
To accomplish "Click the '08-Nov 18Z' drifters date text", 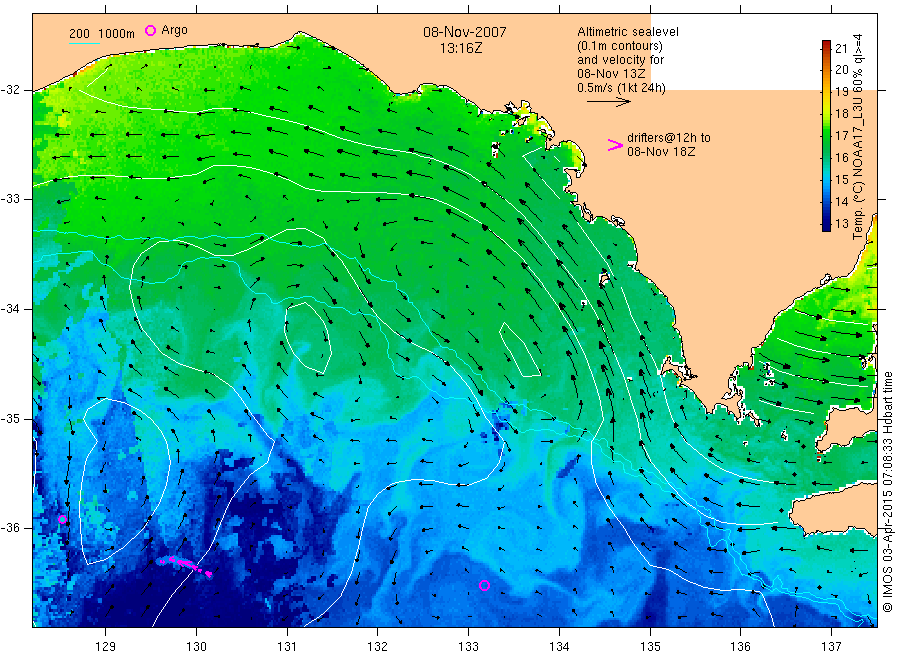I will coord(661,152).
